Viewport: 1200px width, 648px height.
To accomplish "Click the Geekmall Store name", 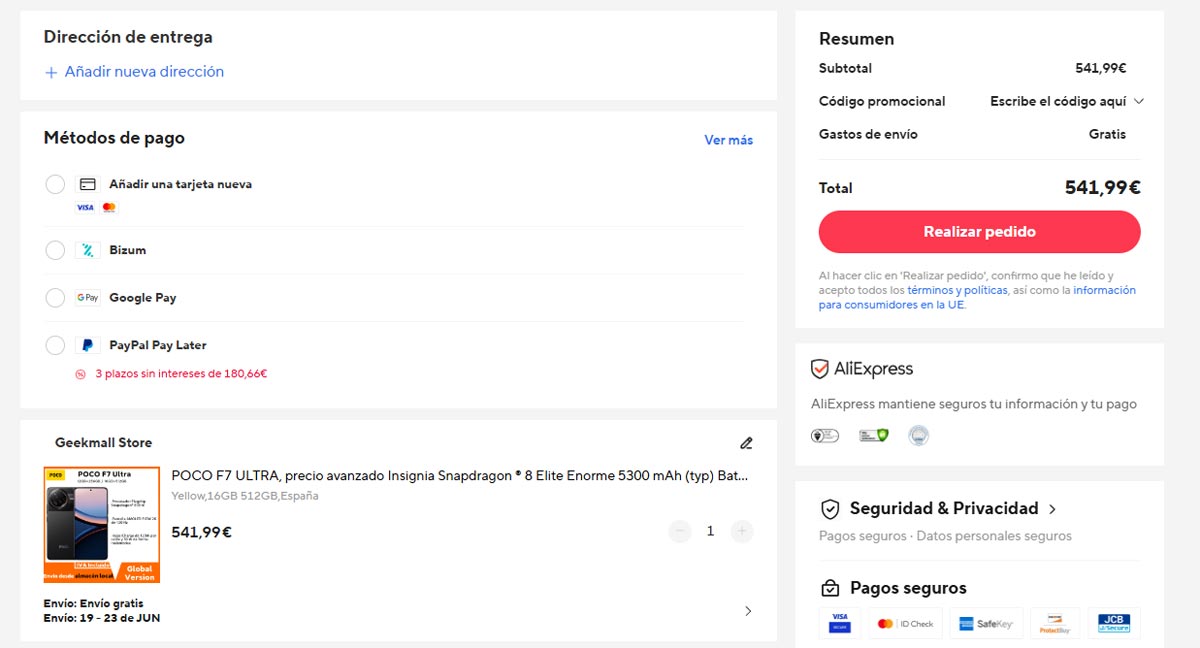I will click(103, 443).
